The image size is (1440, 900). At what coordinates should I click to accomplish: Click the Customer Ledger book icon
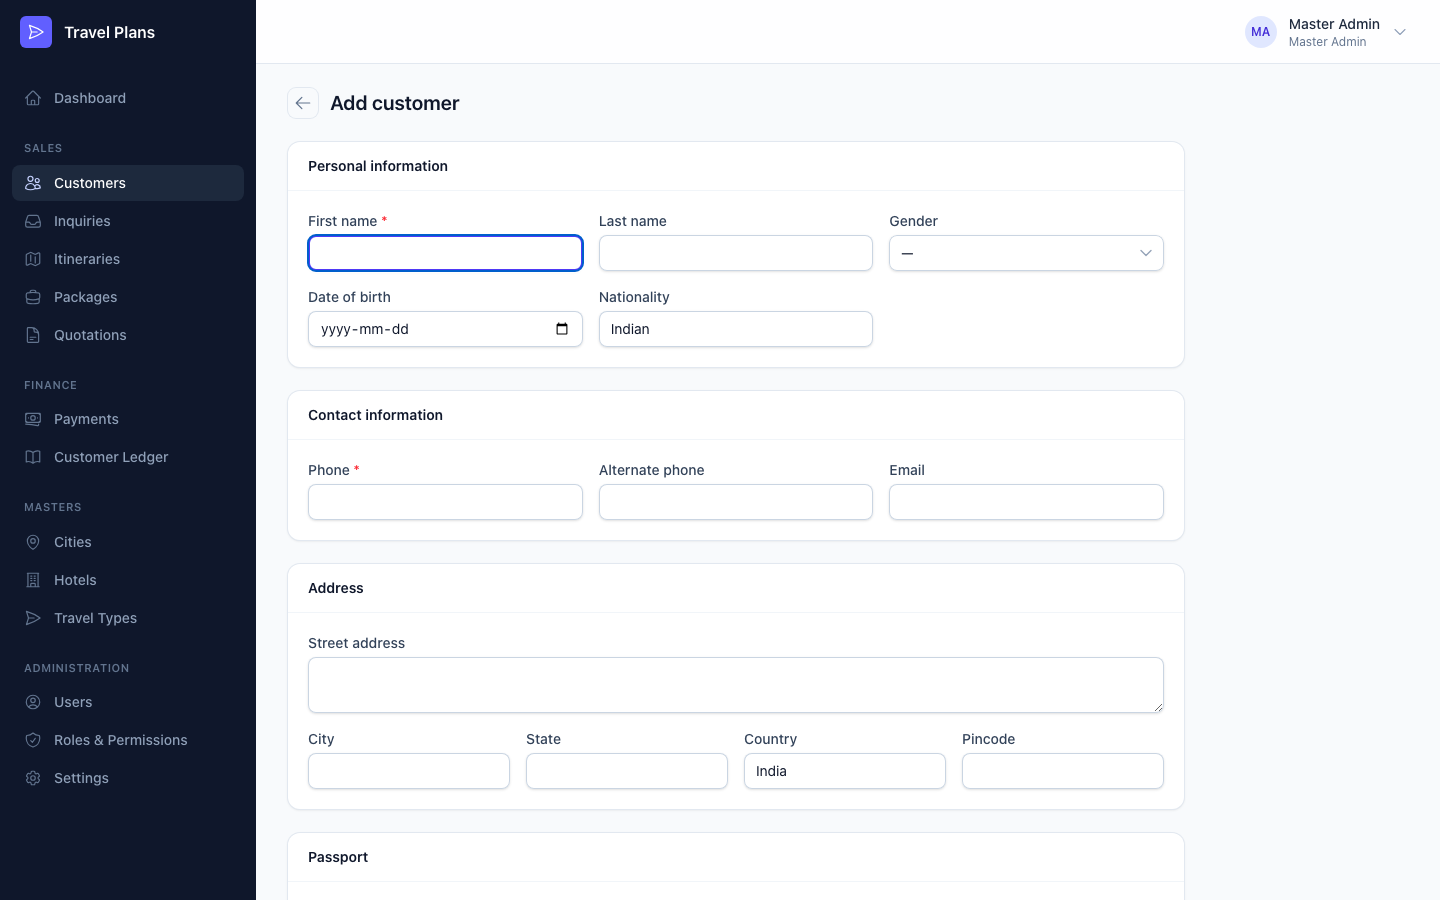[33, 457]
